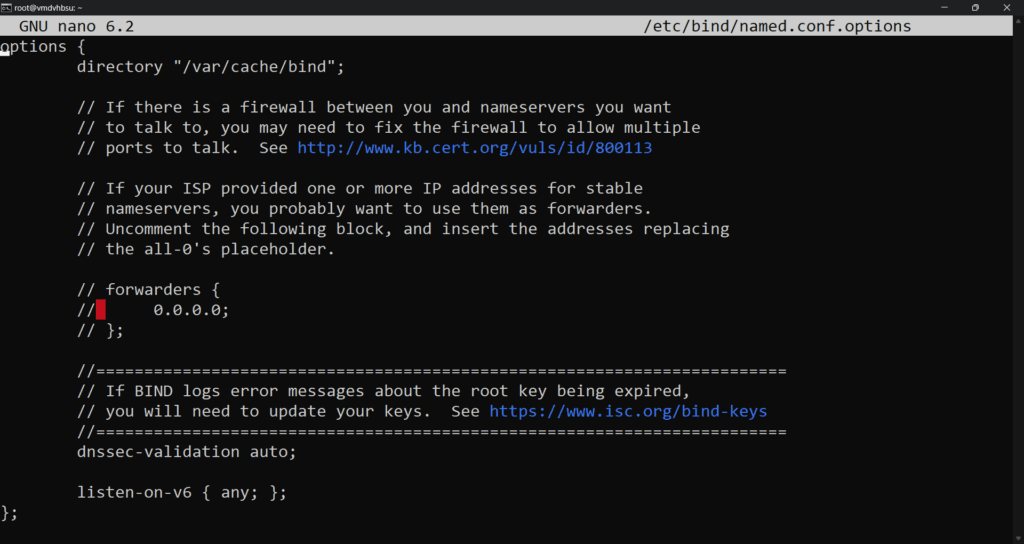Restore down the terminal window
Screen dimensions: 1024x544
tap(975, 7)
